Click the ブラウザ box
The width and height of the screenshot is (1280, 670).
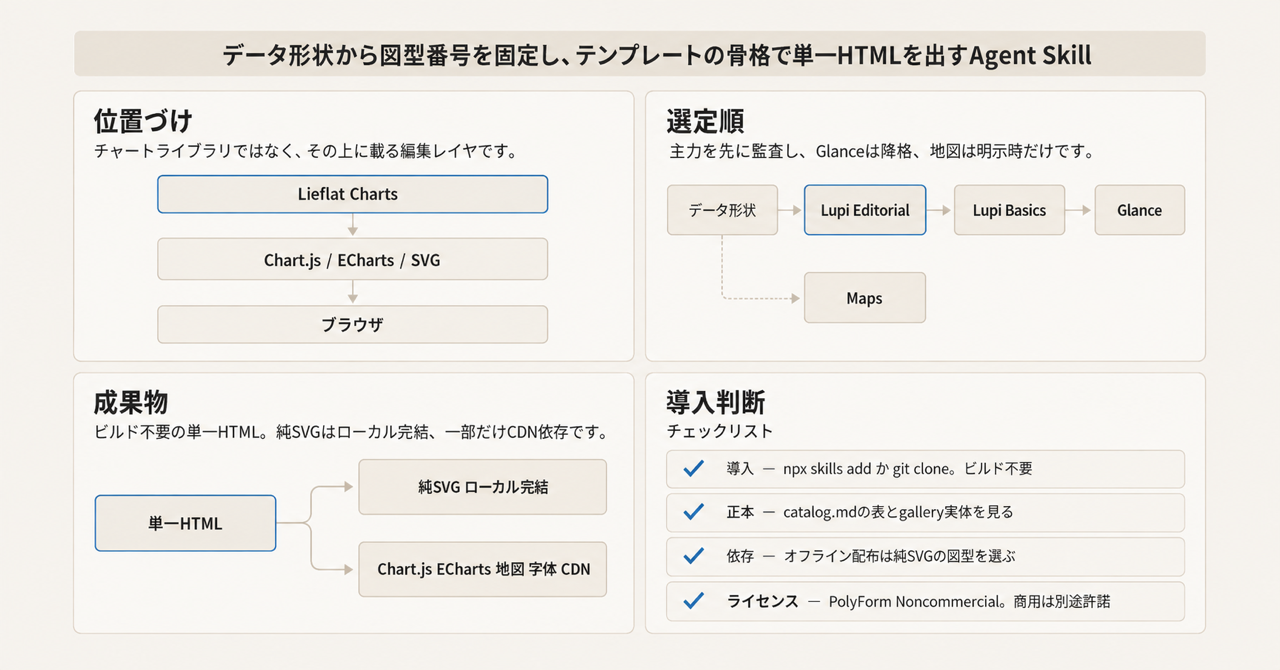[x=352, y=324]
